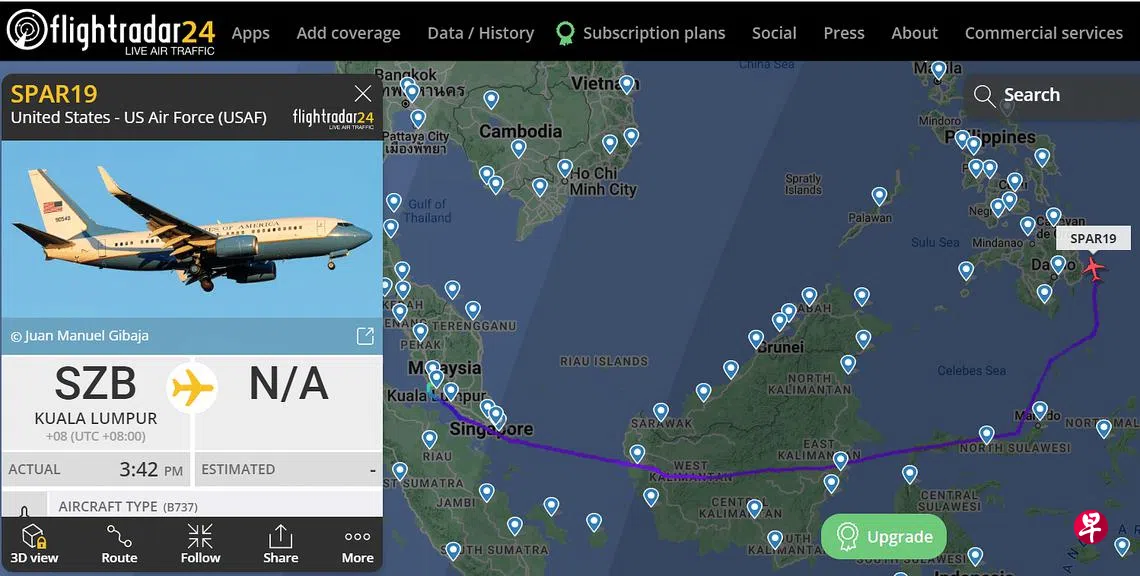
Task: Click the Follow aircraft icon
Action: tap(200, 542)
